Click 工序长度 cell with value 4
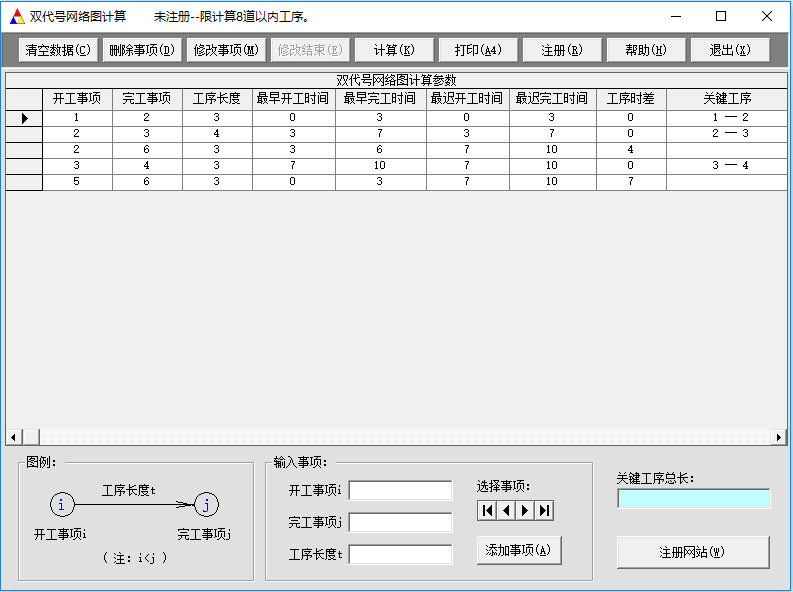This screenshot has width=793, height=592. coord(217,134)
